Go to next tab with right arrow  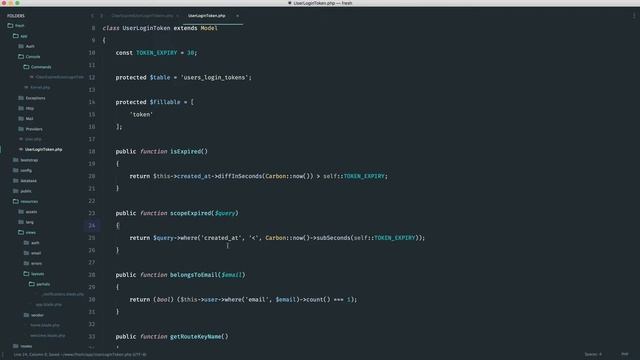[101, 16]
